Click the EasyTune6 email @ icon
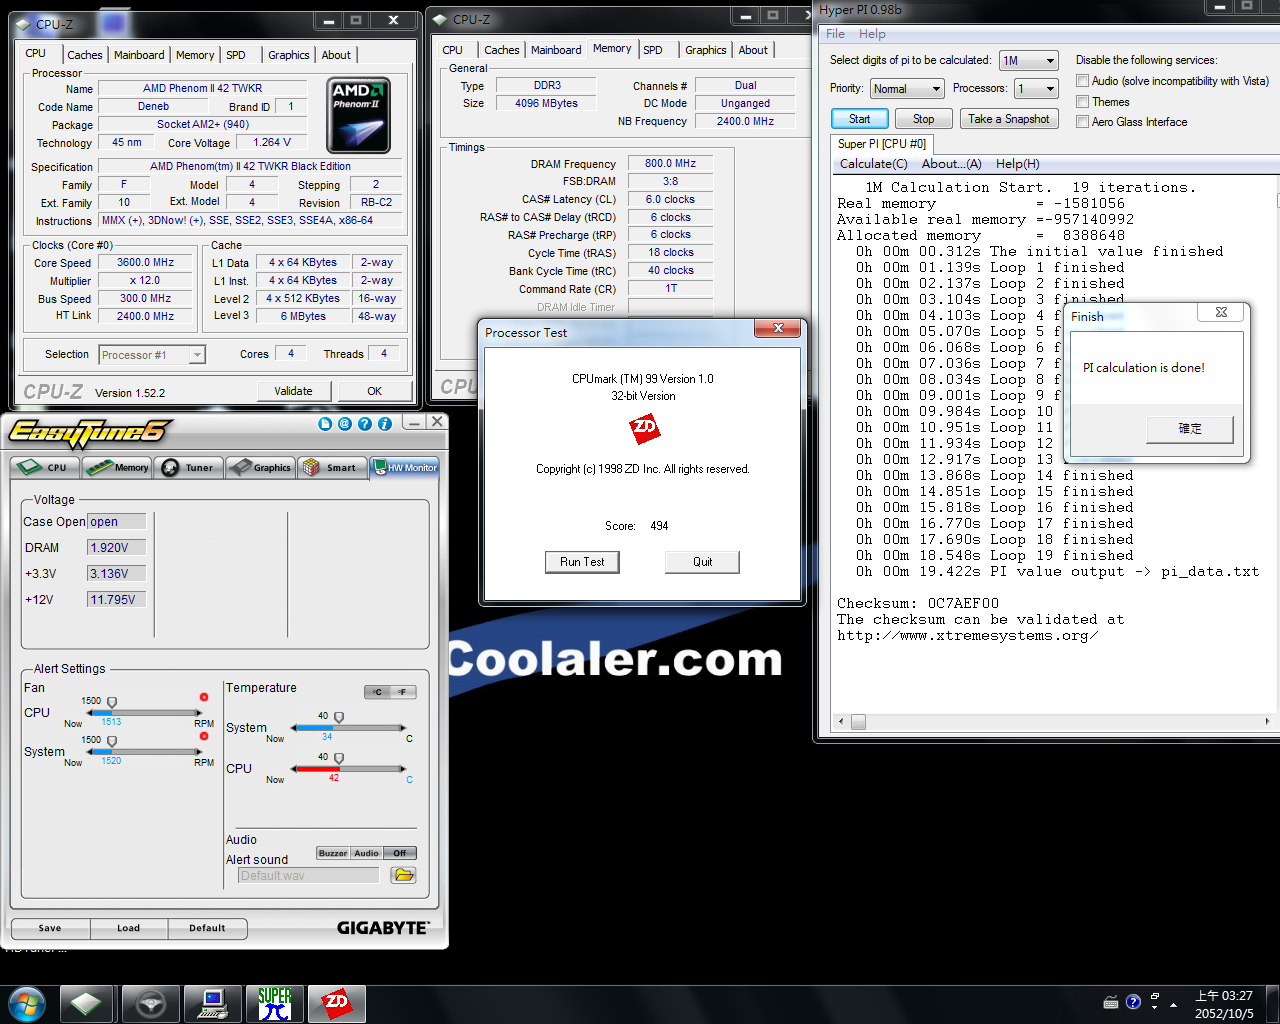Screen dimensions: 1280x1024 (x=345, y=424)
